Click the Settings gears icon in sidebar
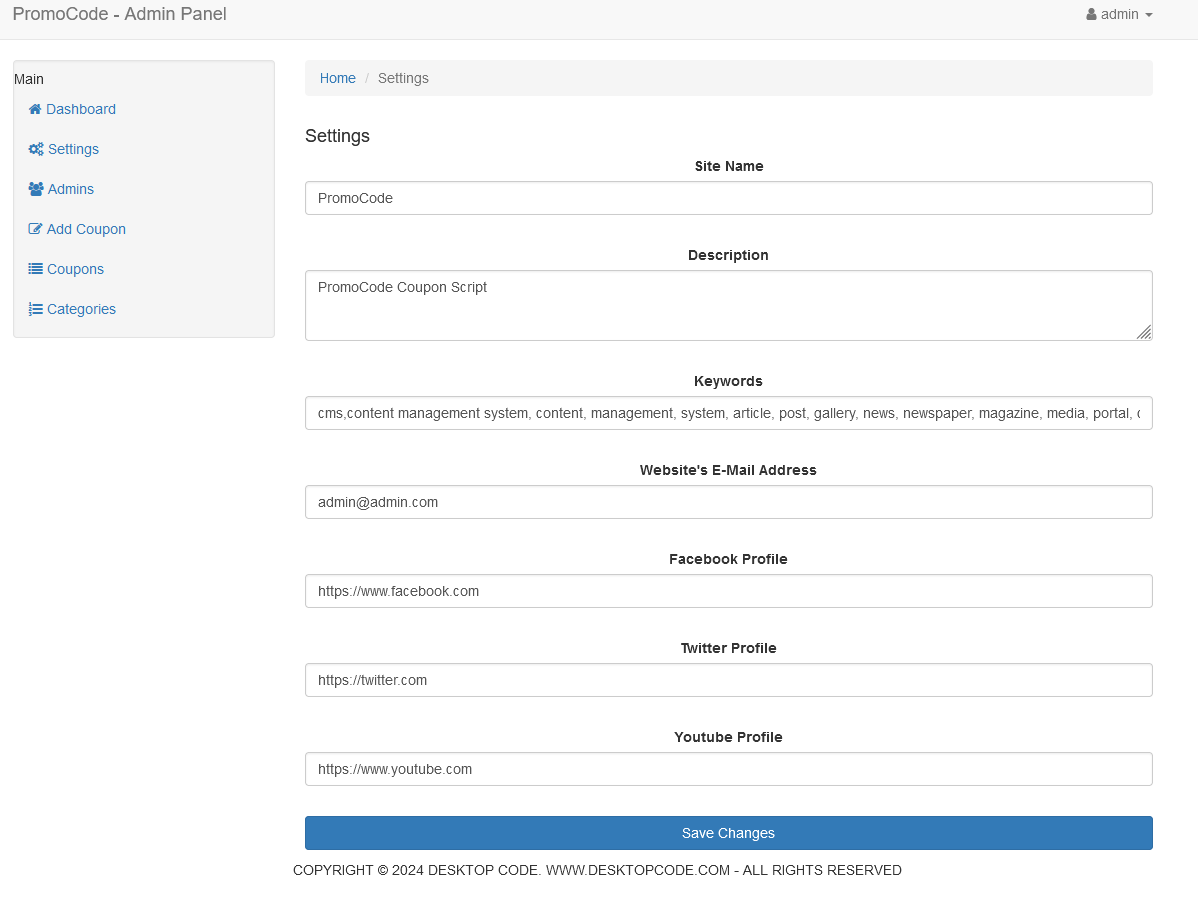This screenshot has height=915, width=1198. pos(36,149)
